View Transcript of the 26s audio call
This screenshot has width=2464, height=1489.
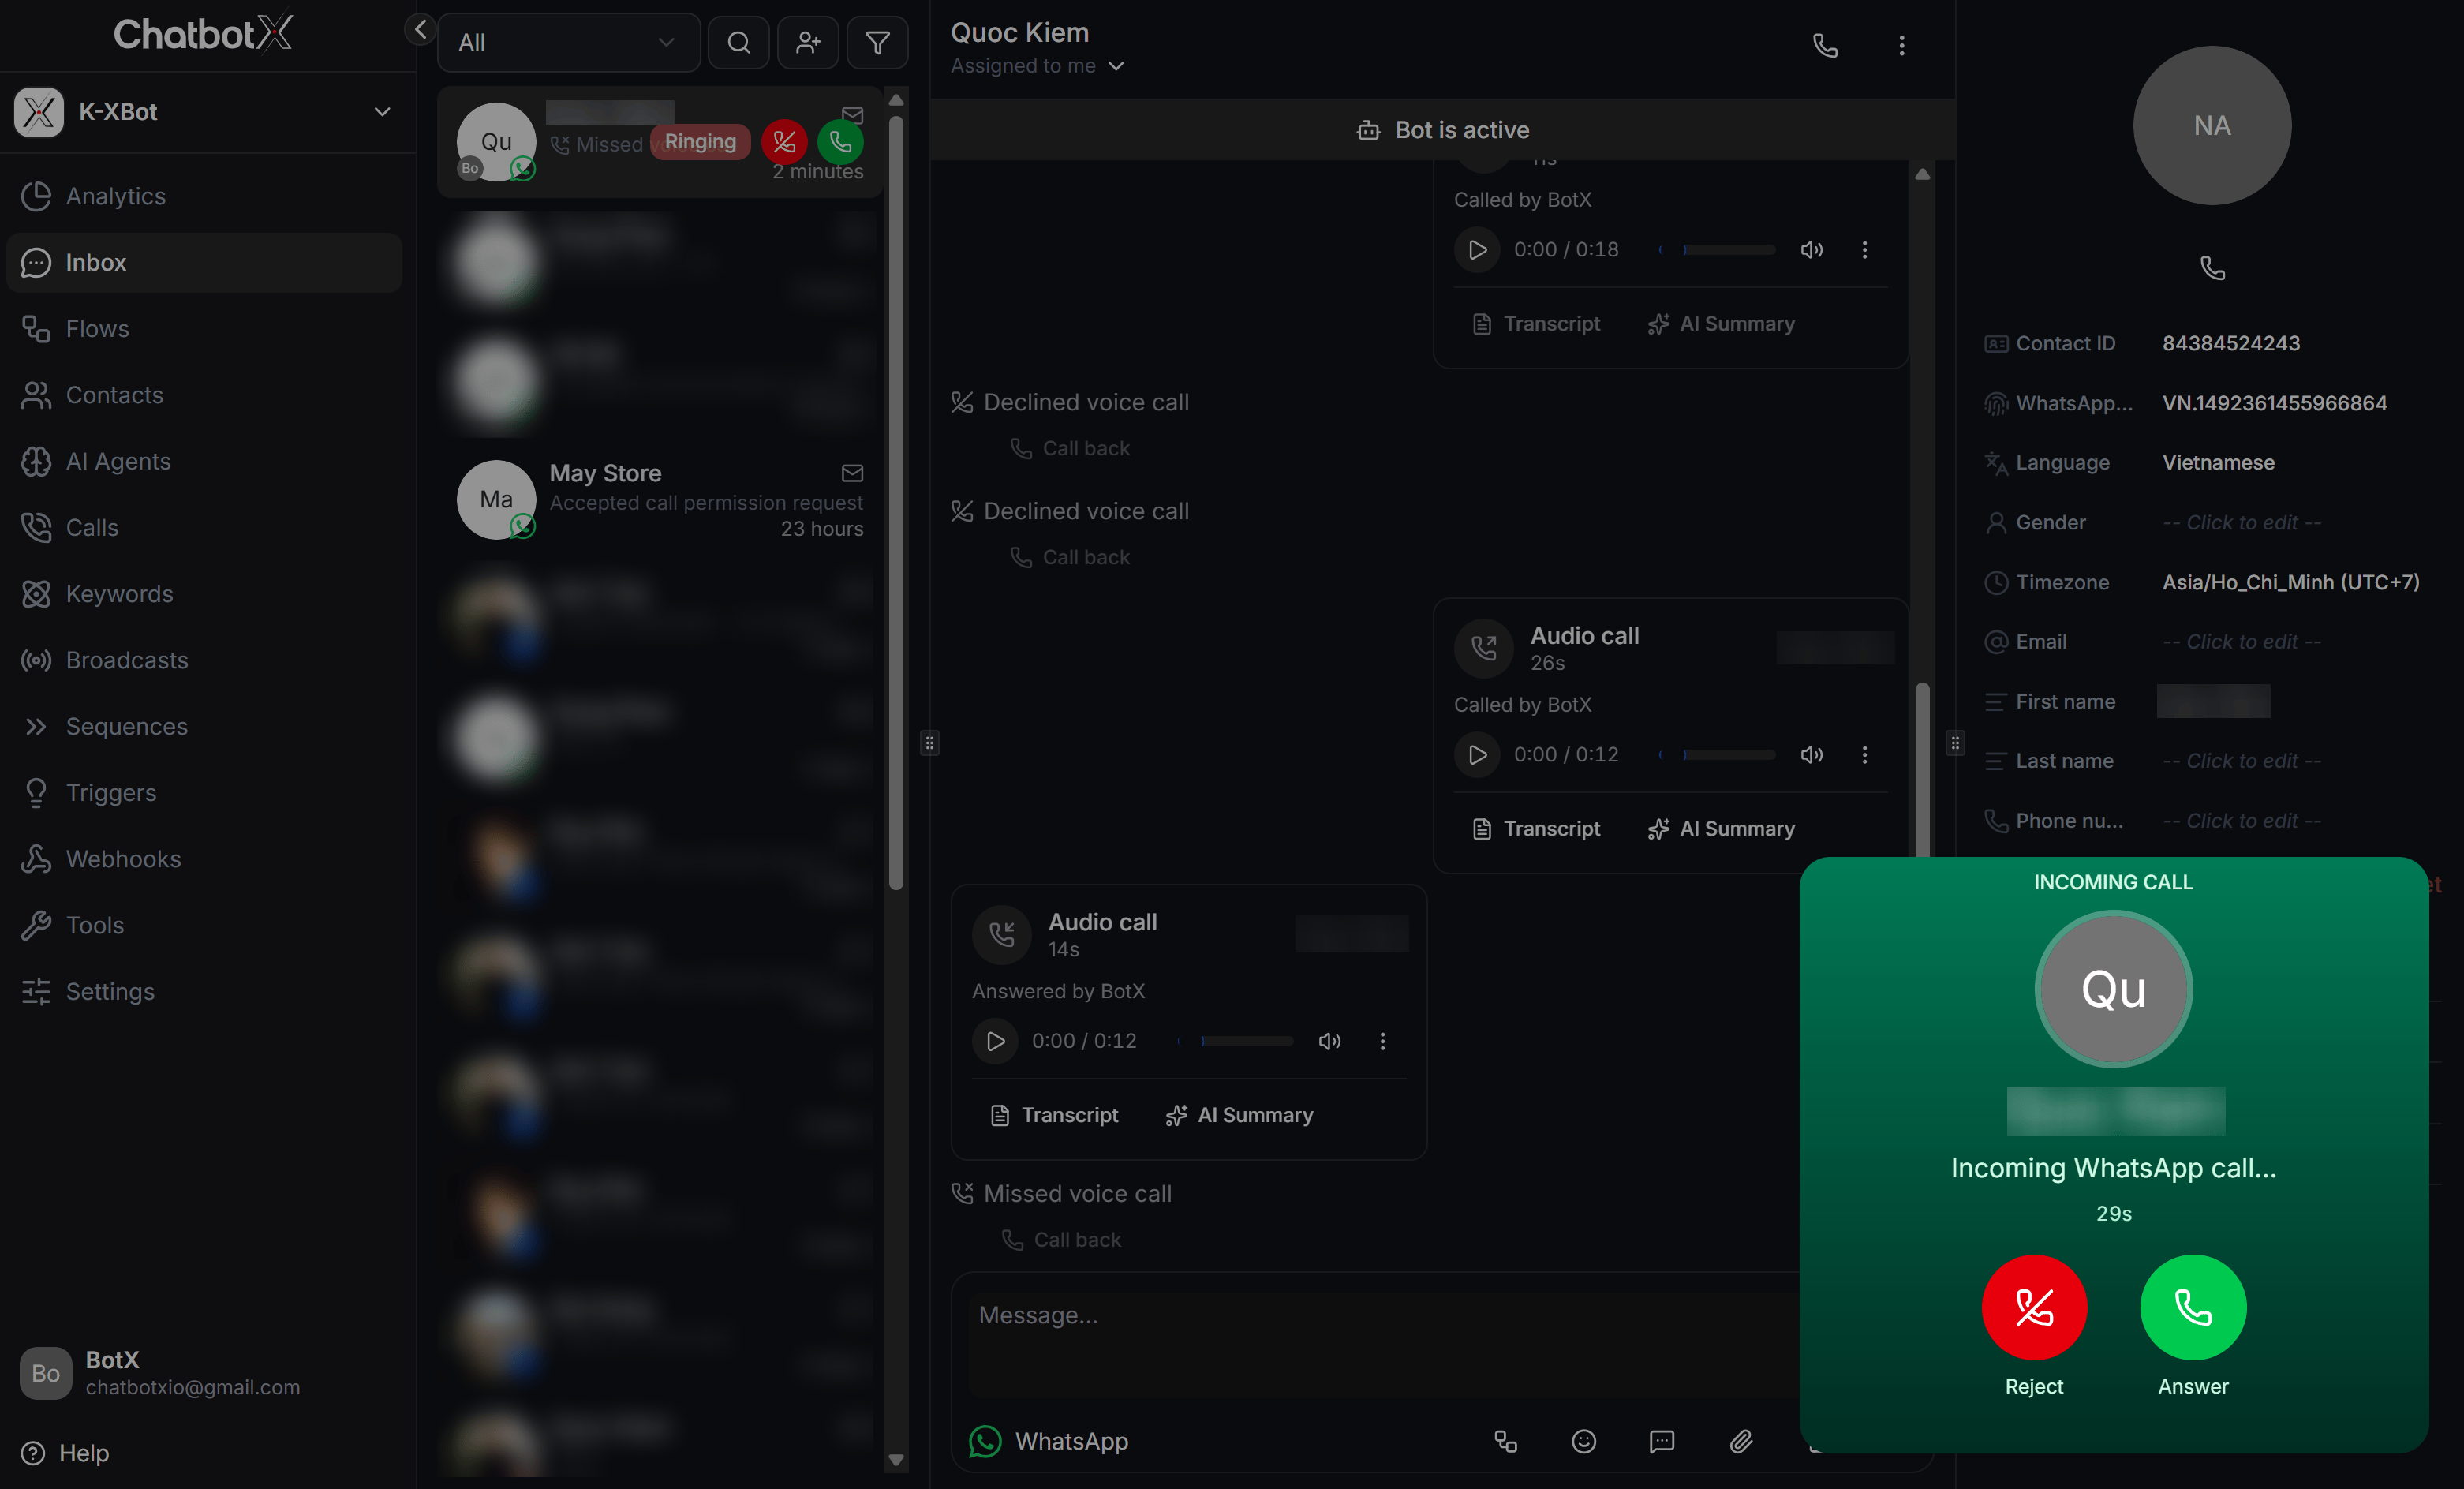tap(1537, 829)
